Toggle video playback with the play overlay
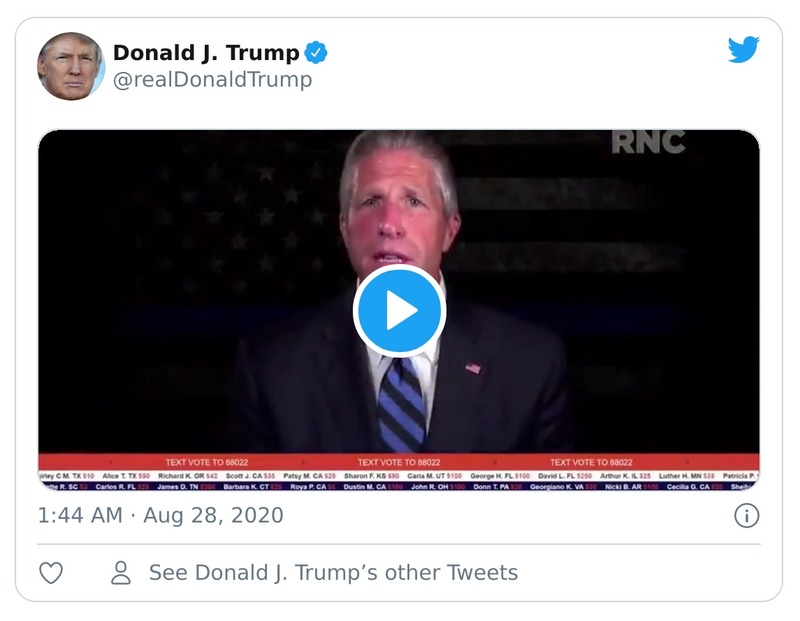Viewport: 800px width, 621px height. pos(400,311)
